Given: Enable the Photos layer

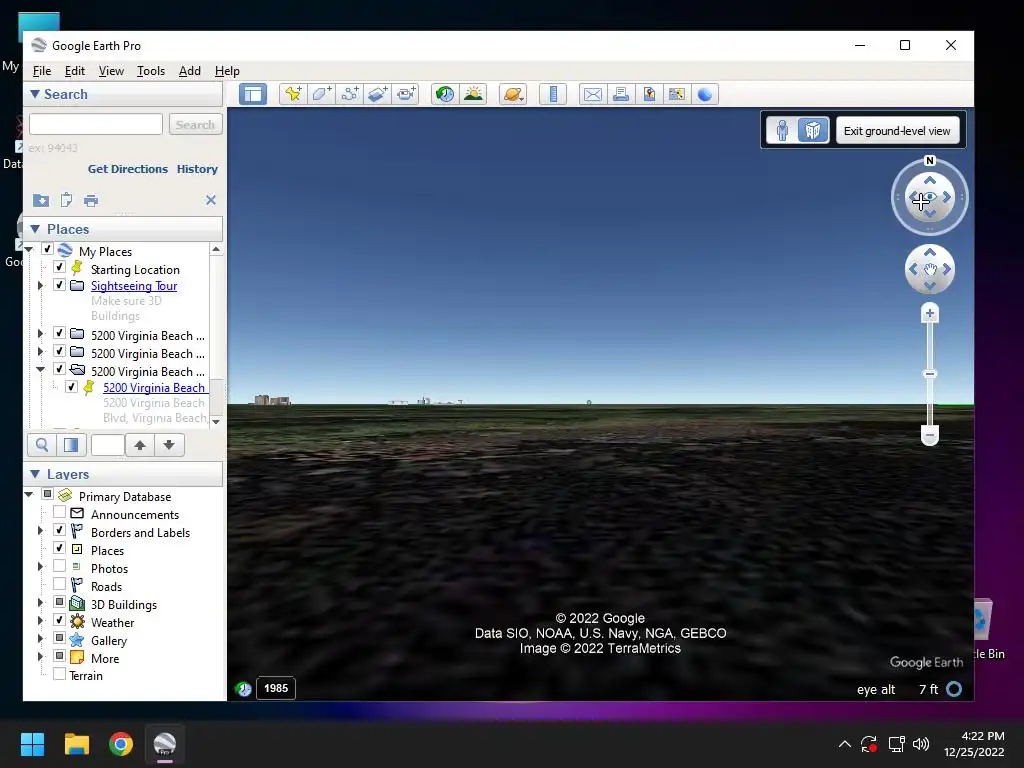Looking at the screenshot, I should coord(59,566).
